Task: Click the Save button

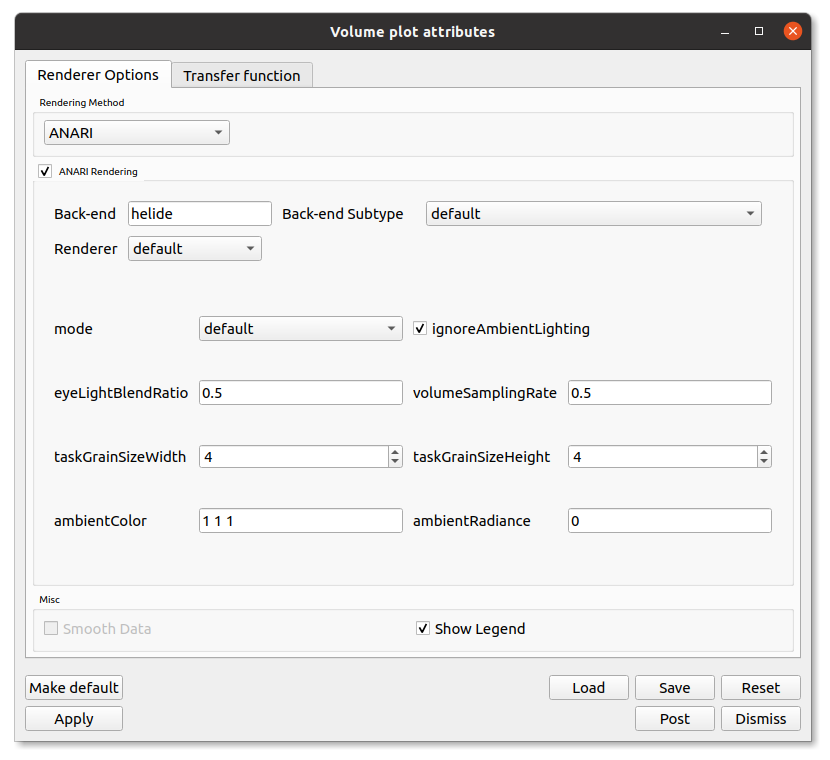Action: click(675, 688)
